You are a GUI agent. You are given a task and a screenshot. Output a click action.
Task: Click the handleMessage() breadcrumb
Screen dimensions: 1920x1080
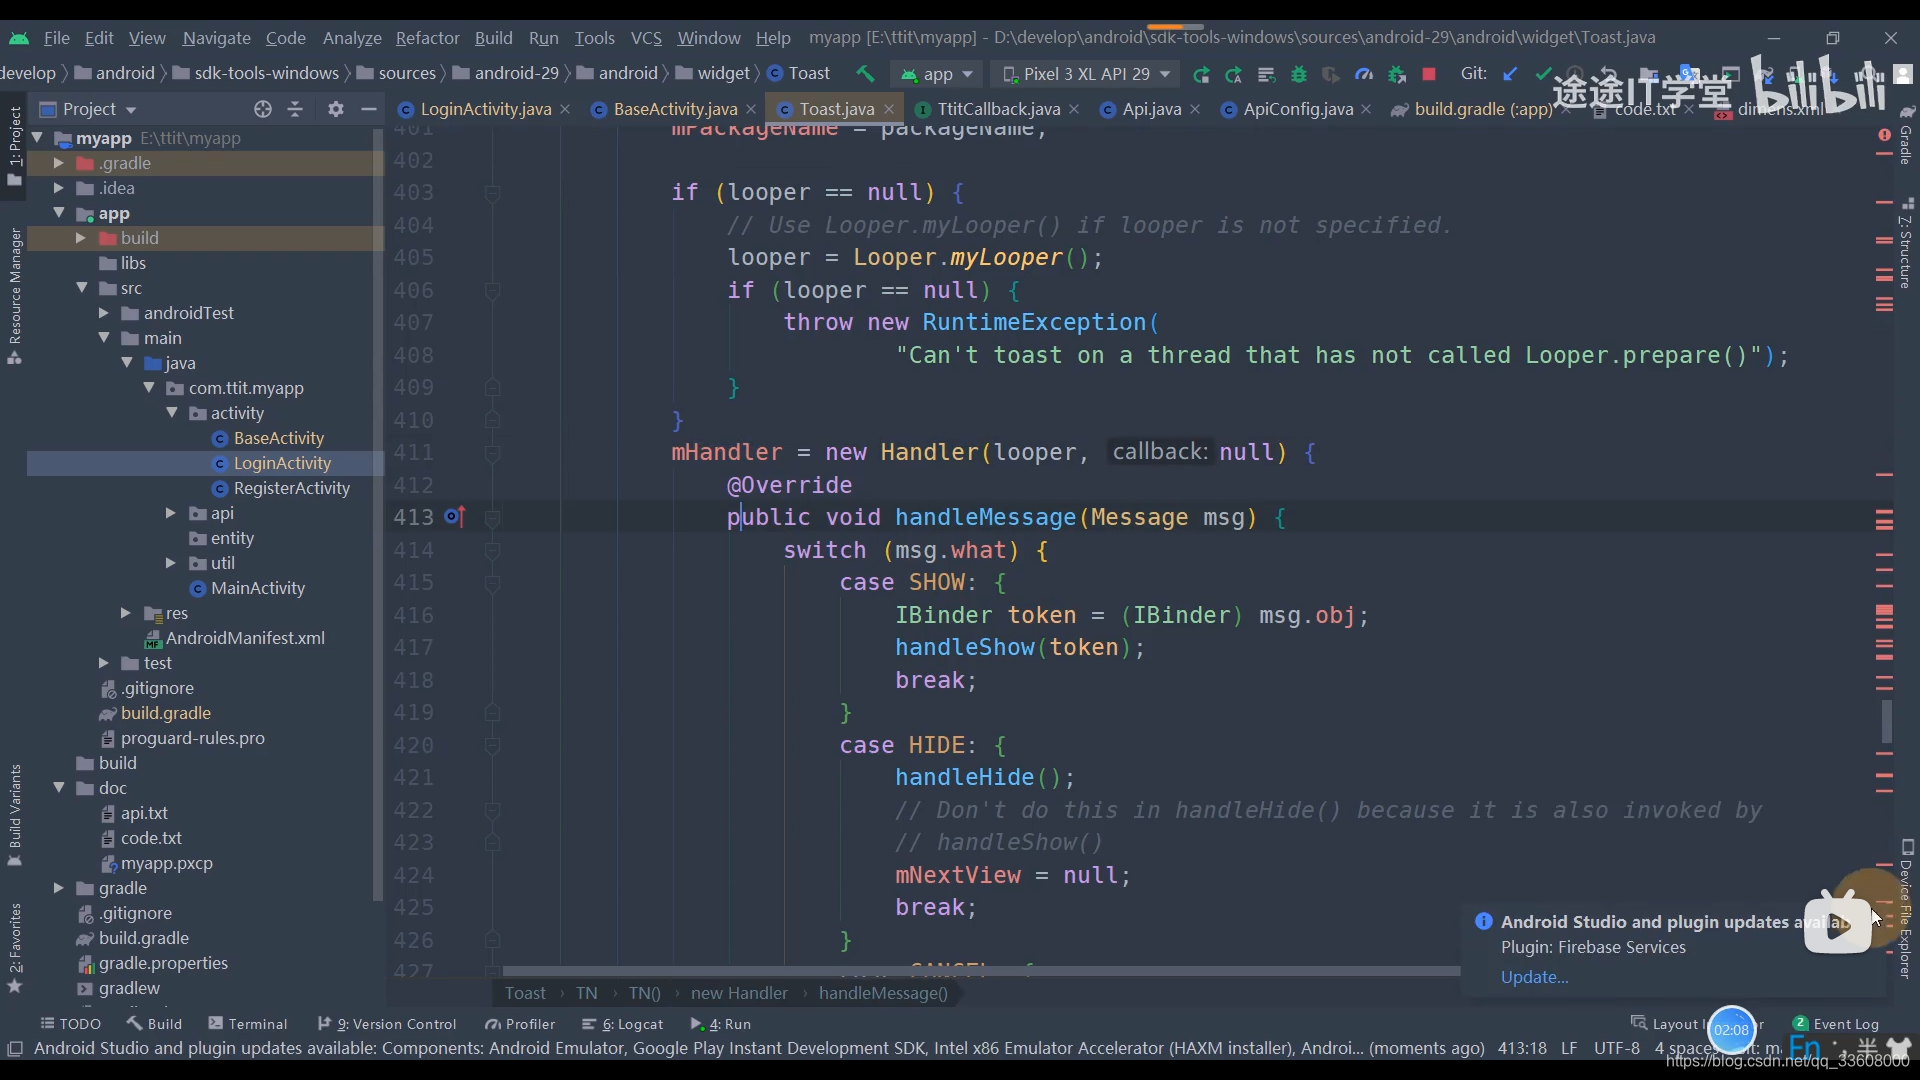tap(883, 993)
